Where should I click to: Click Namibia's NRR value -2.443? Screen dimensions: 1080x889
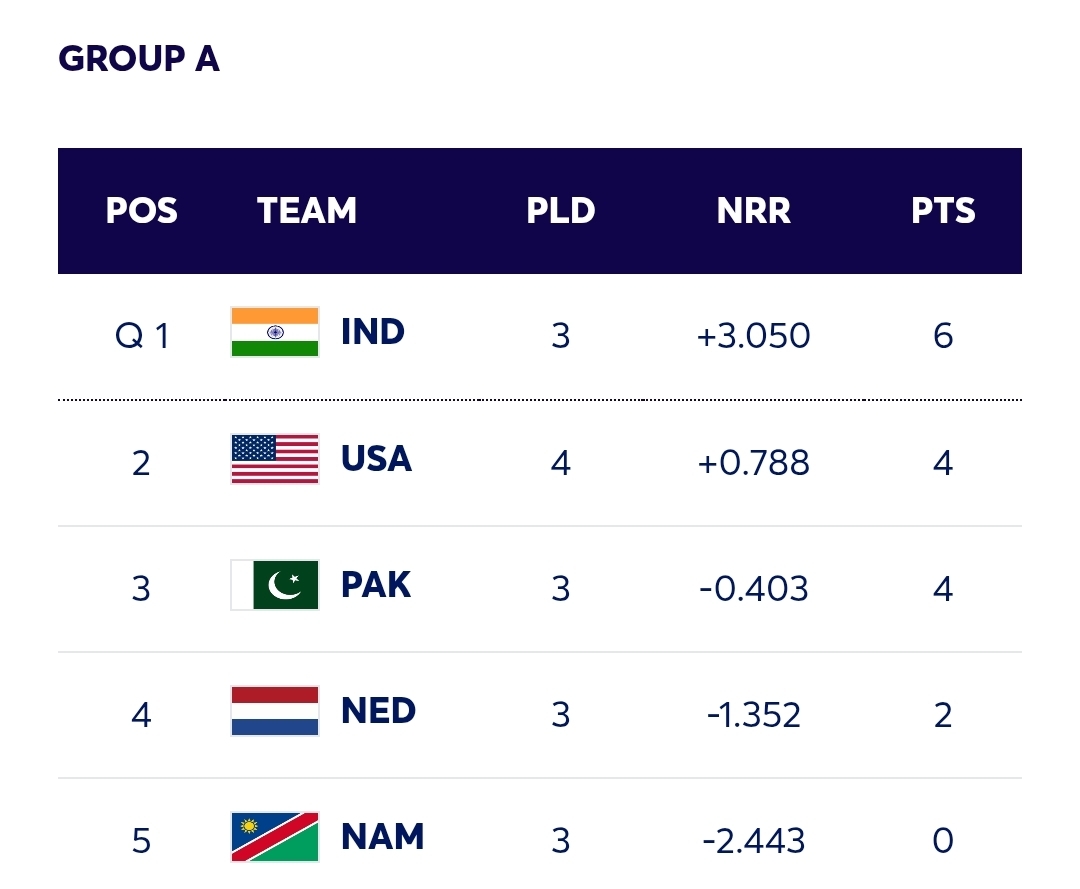point(753,841)
